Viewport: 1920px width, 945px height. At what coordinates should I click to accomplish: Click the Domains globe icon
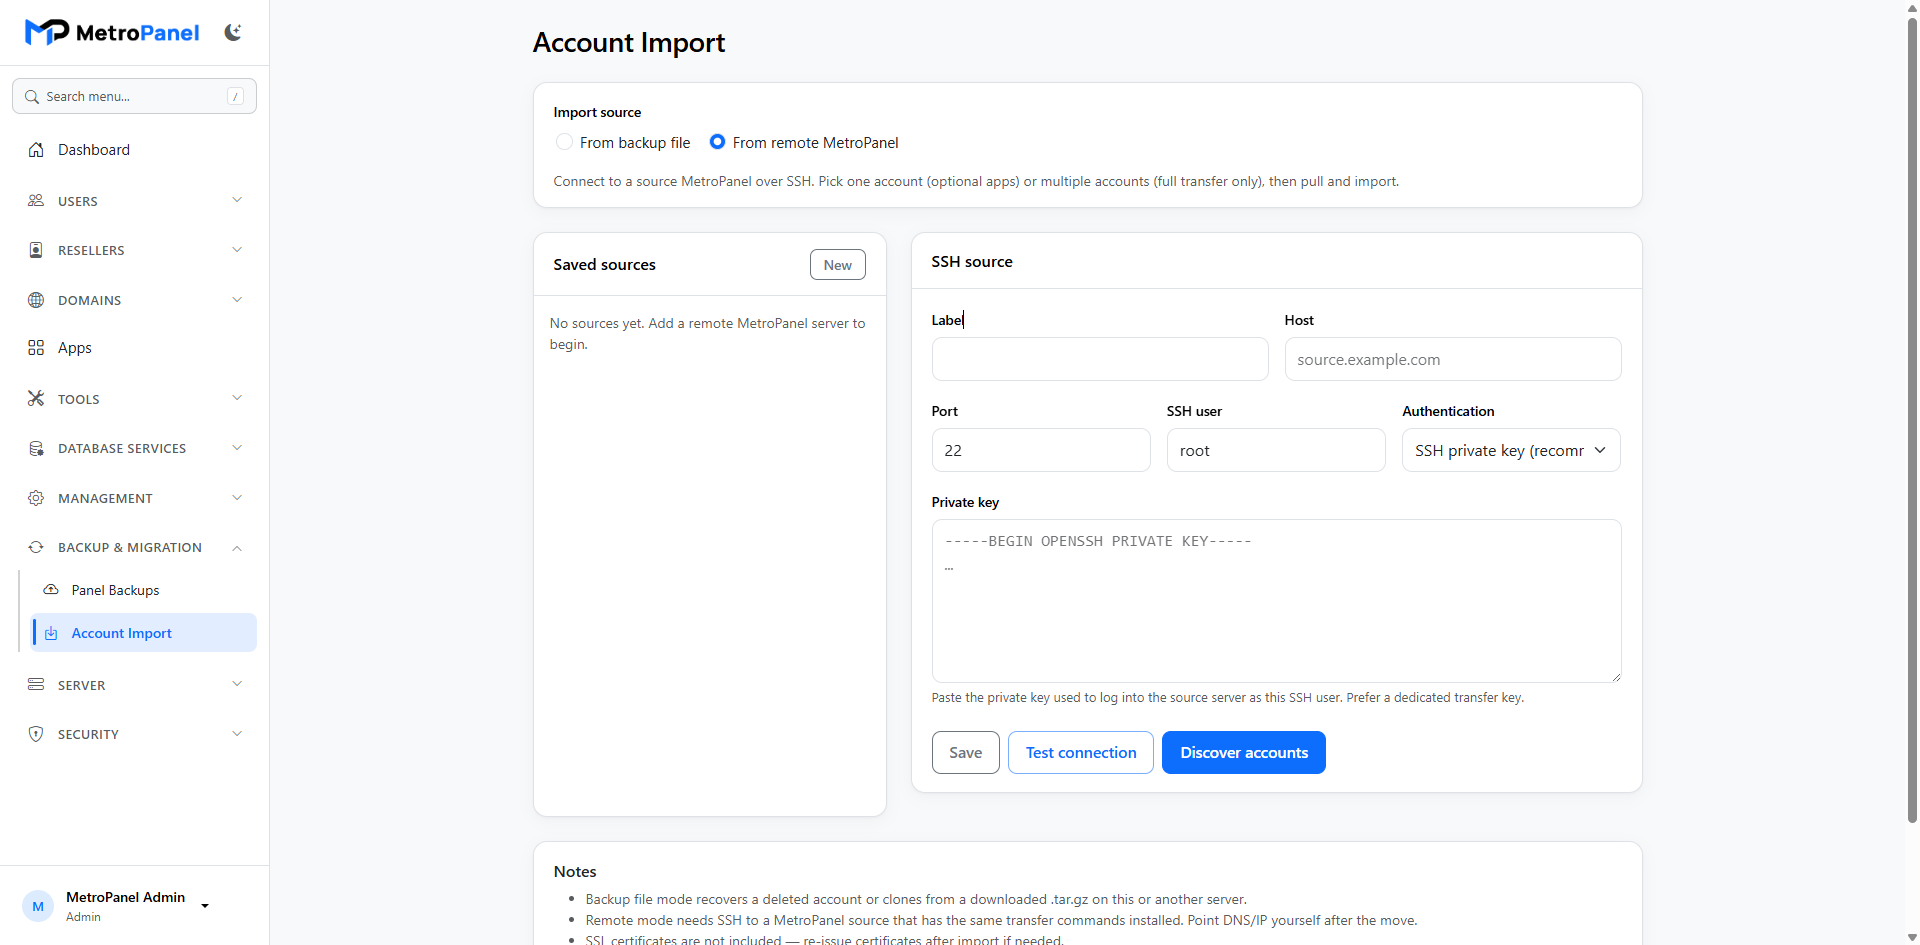point(36,300)
